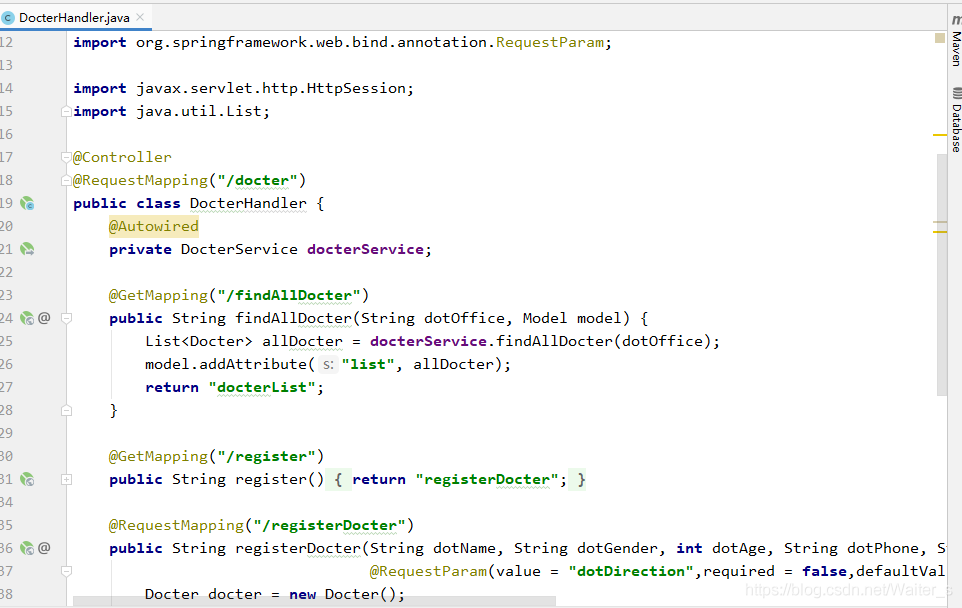Toggle fold marker beside @RequestMapping("/docter")
Screen dimensions: 962x608
tap(66, 180)
